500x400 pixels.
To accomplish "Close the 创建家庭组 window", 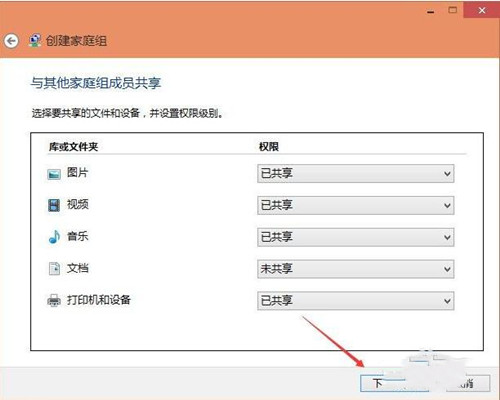I will (x=482, y=10).
